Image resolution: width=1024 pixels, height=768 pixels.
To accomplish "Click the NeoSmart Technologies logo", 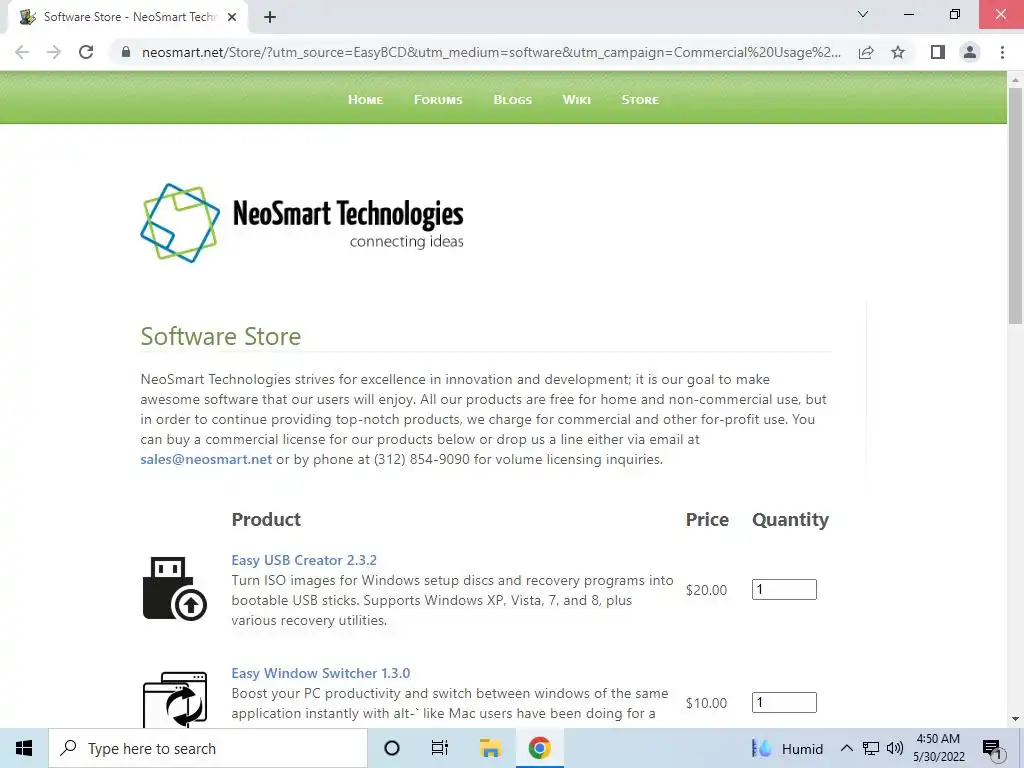I will (302, 223).
